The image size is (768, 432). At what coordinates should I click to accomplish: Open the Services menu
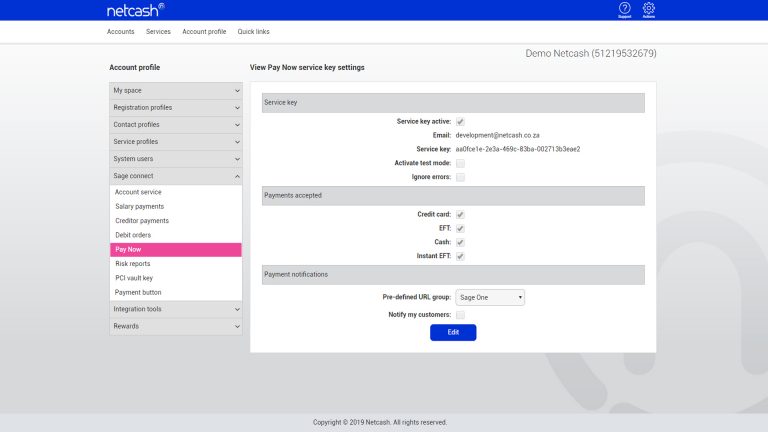point(158,32)
